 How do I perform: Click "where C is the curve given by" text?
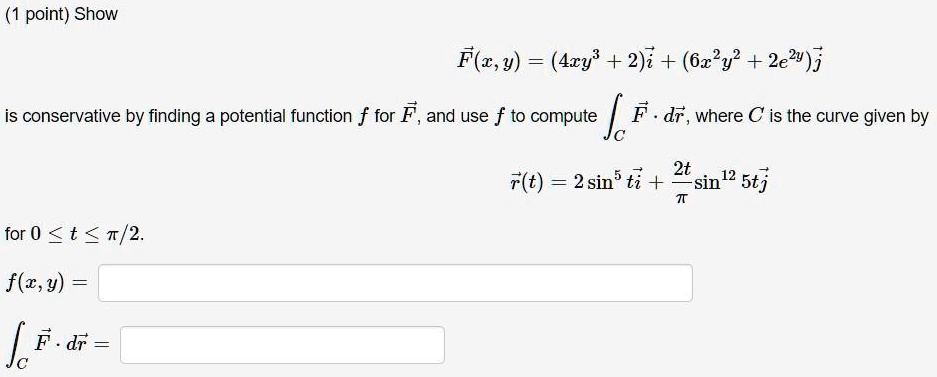tap(813, 116)
